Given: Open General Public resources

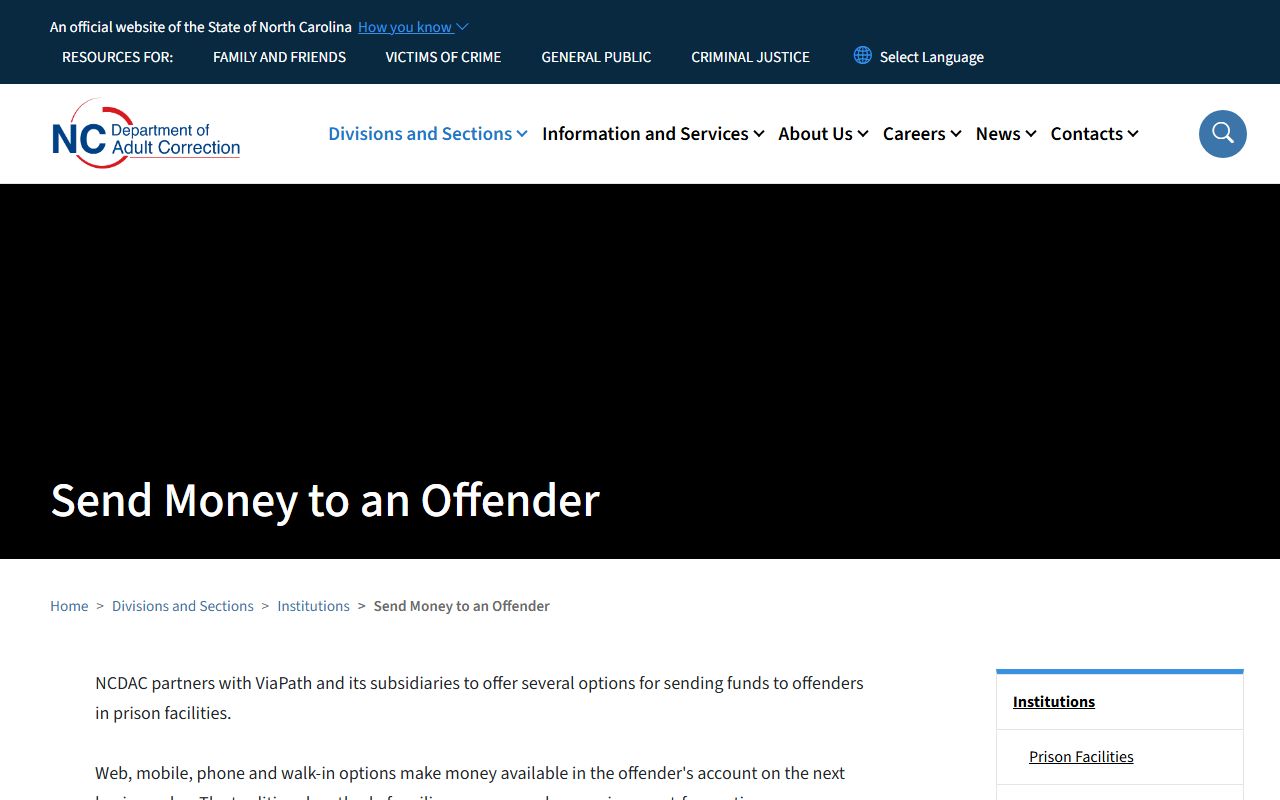Looking at the screenshot, I should (x=596, y=57).
